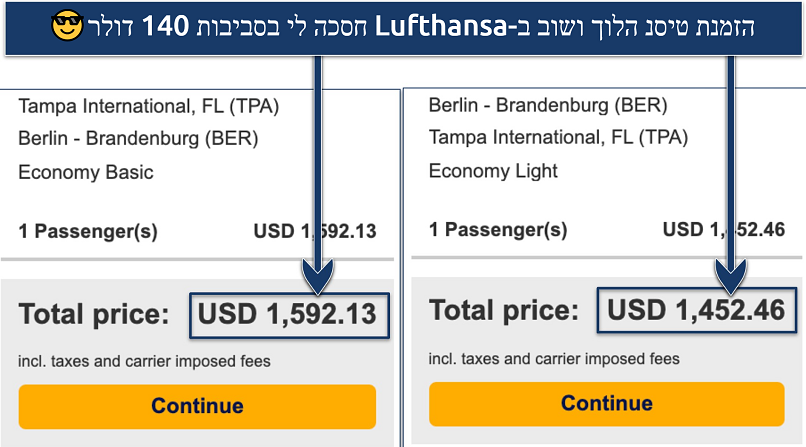Click the right blue arrow pointing to 1,452.46
806x447 pixels.
[732, 170]
